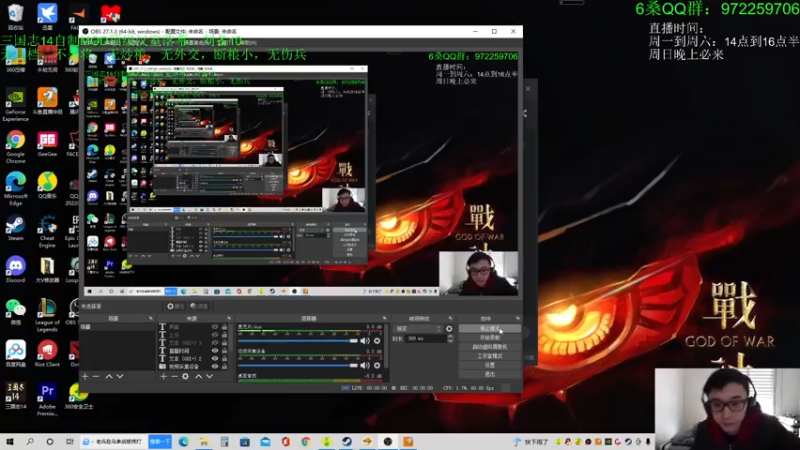Open Recycle Bin on desktop
This screenshot has height=450, width=800.
click(x=15, y=16)
